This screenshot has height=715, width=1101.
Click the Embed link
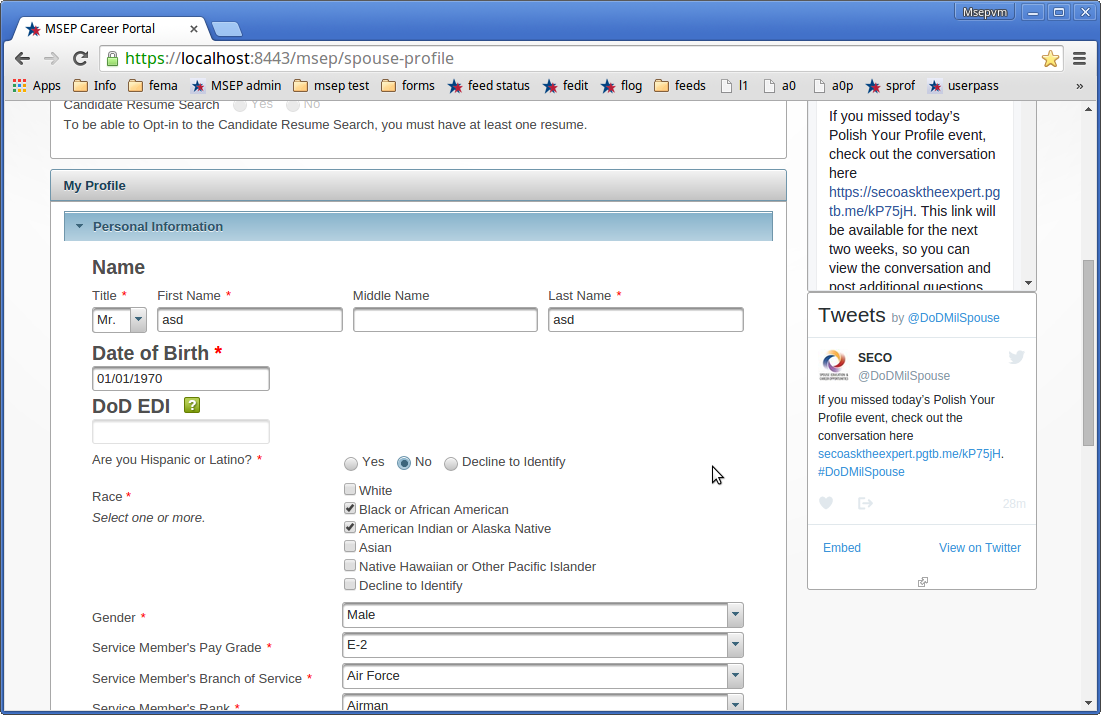tap(842, 548)
